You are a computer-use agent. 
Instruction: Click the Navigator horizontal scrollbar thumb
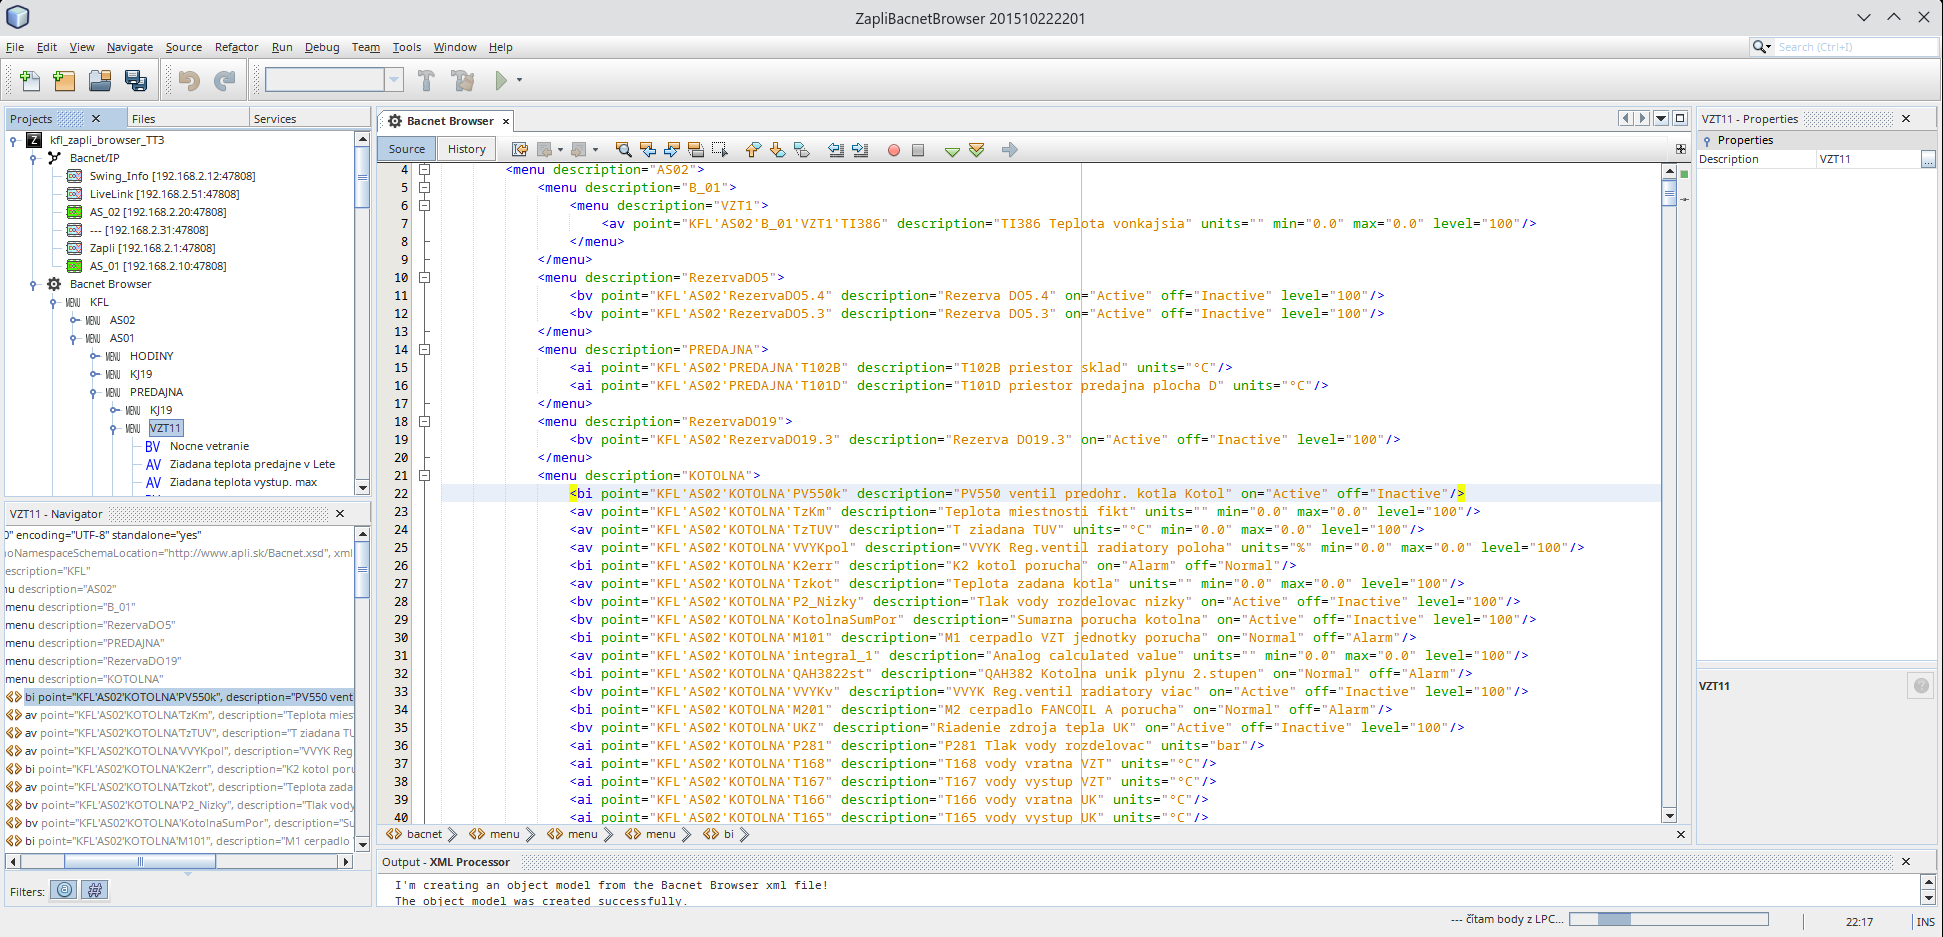140,861
